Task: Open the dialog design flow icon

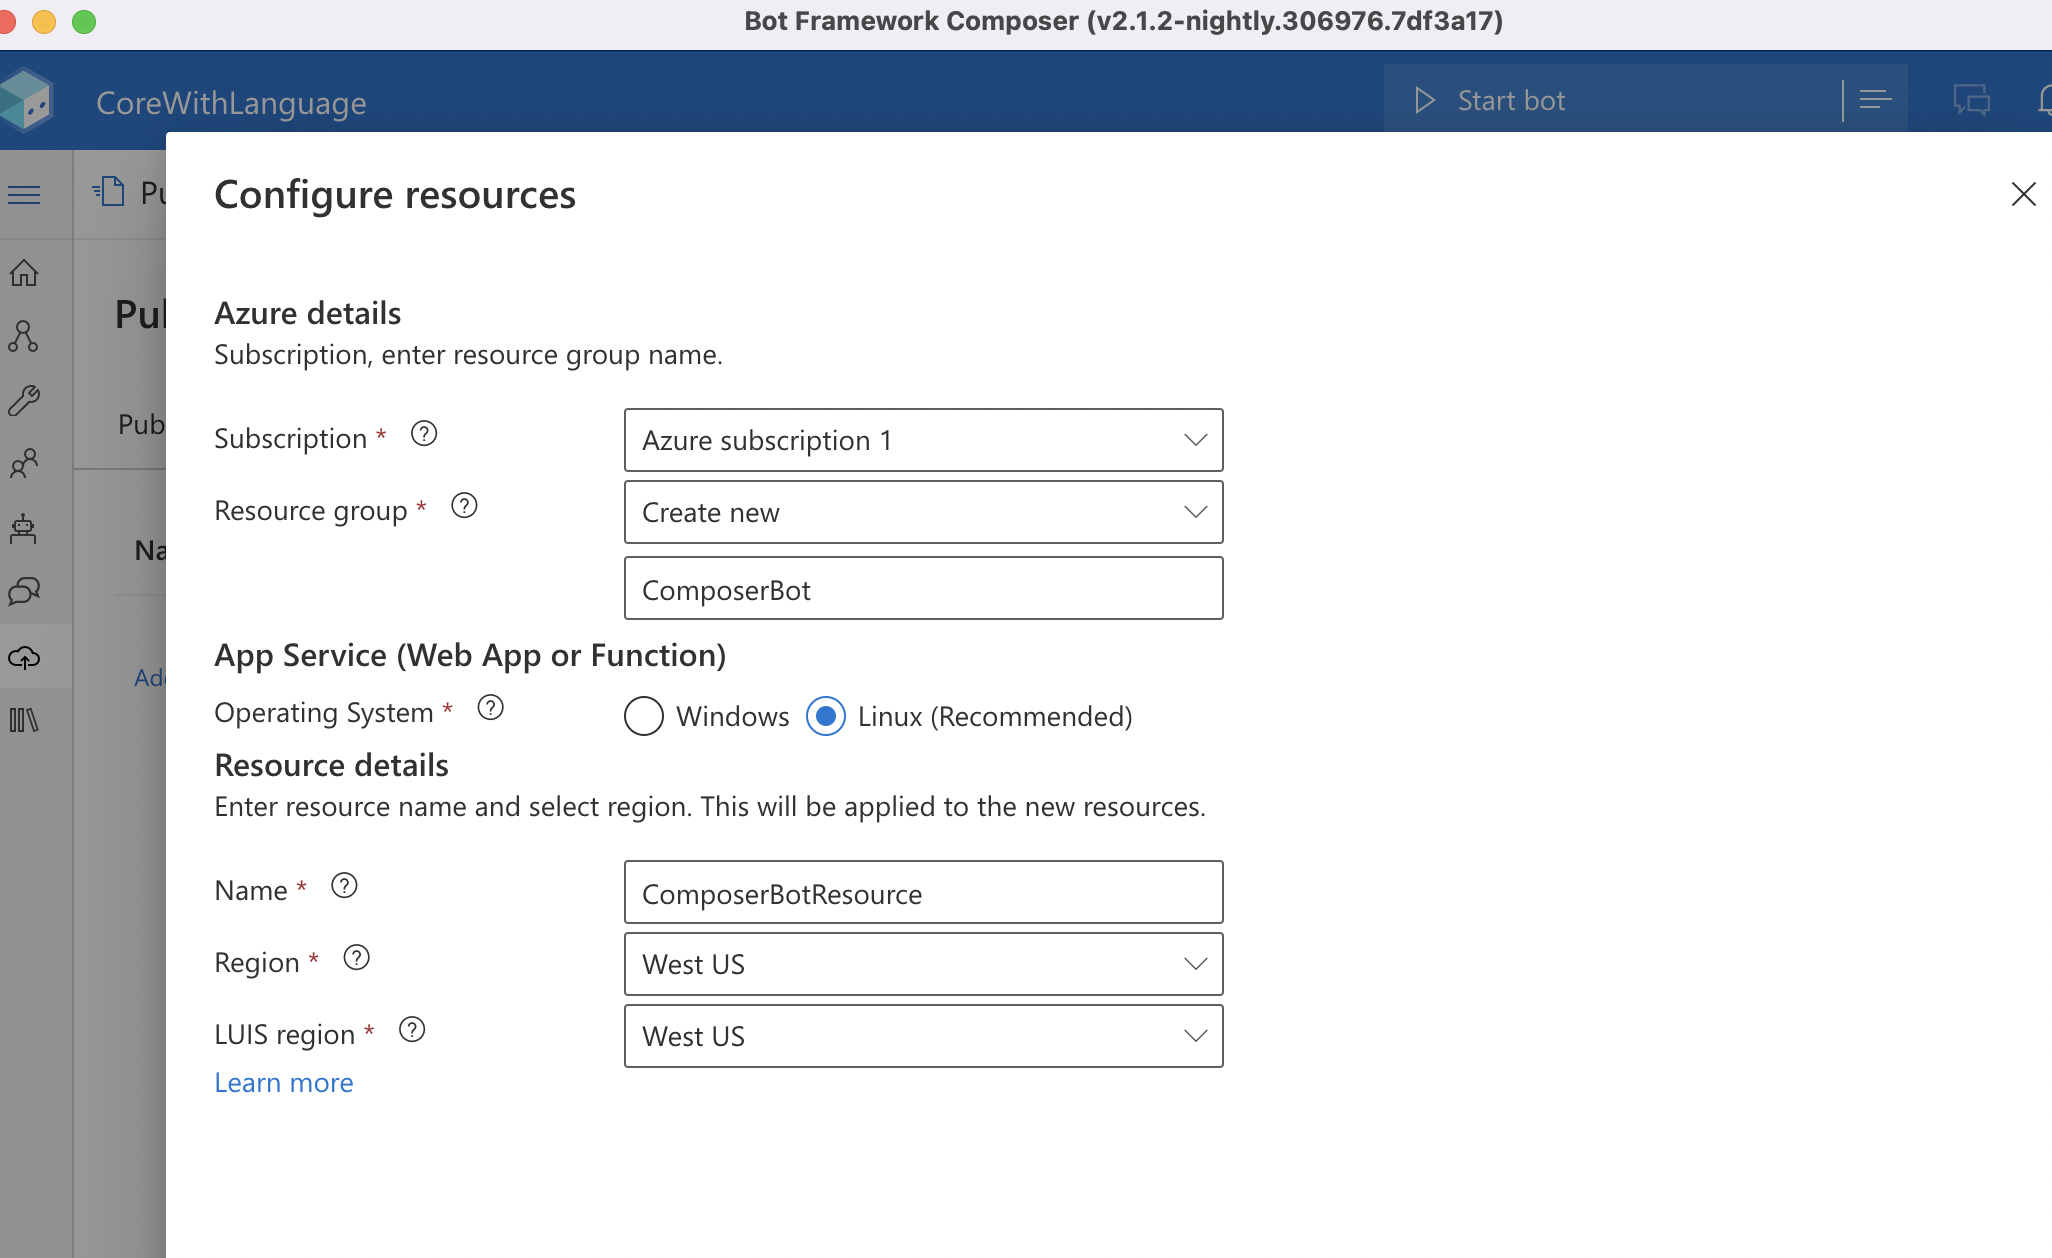Action: tap(24, 336)
